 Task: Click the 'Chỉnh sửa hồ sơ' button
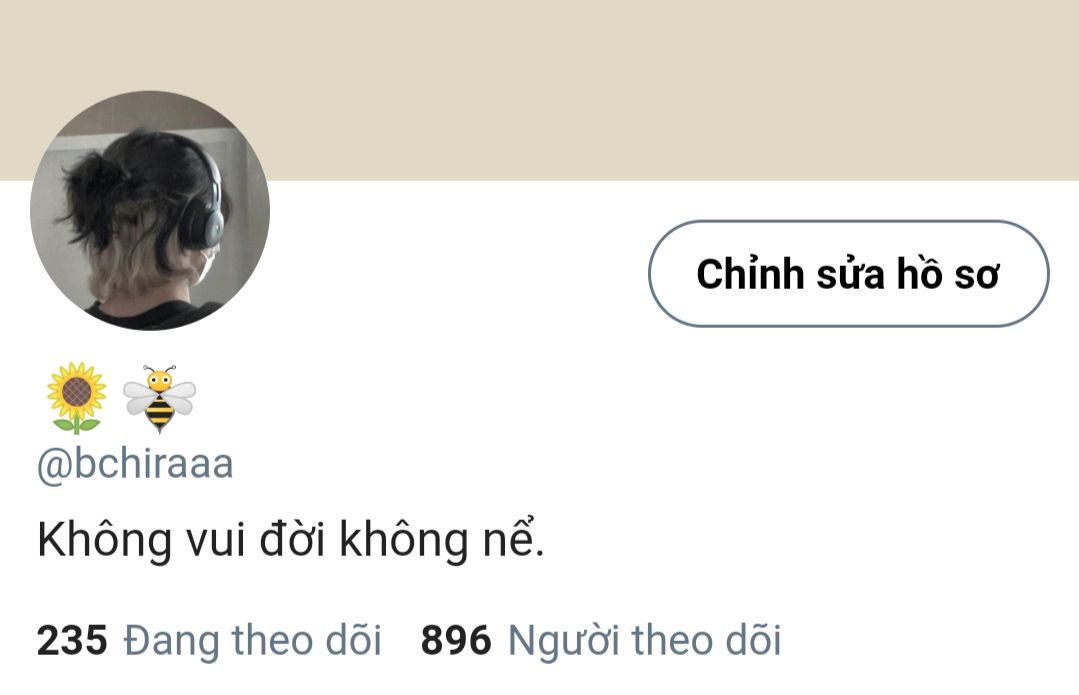click(x=848, y=273)
